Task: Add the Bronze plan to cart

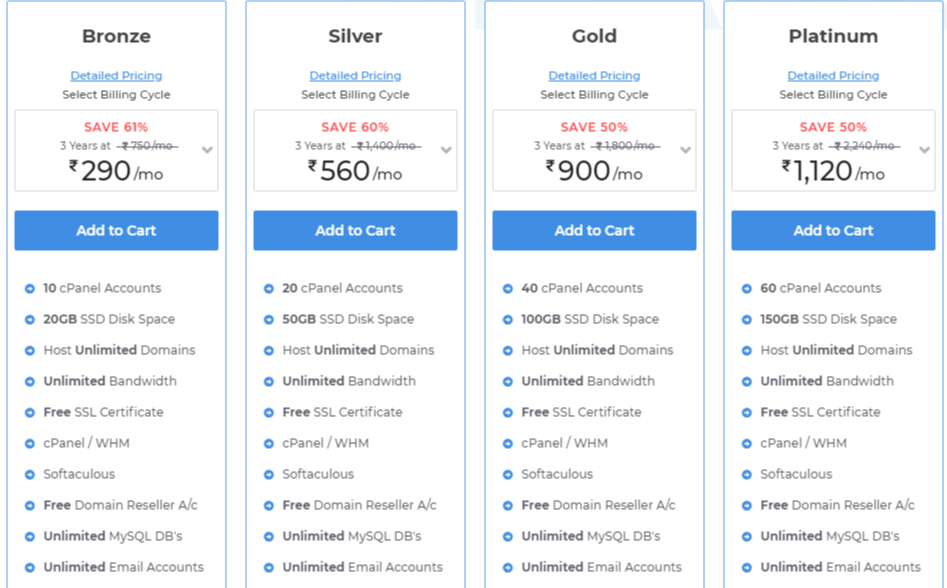Action: tap(117, 230)
